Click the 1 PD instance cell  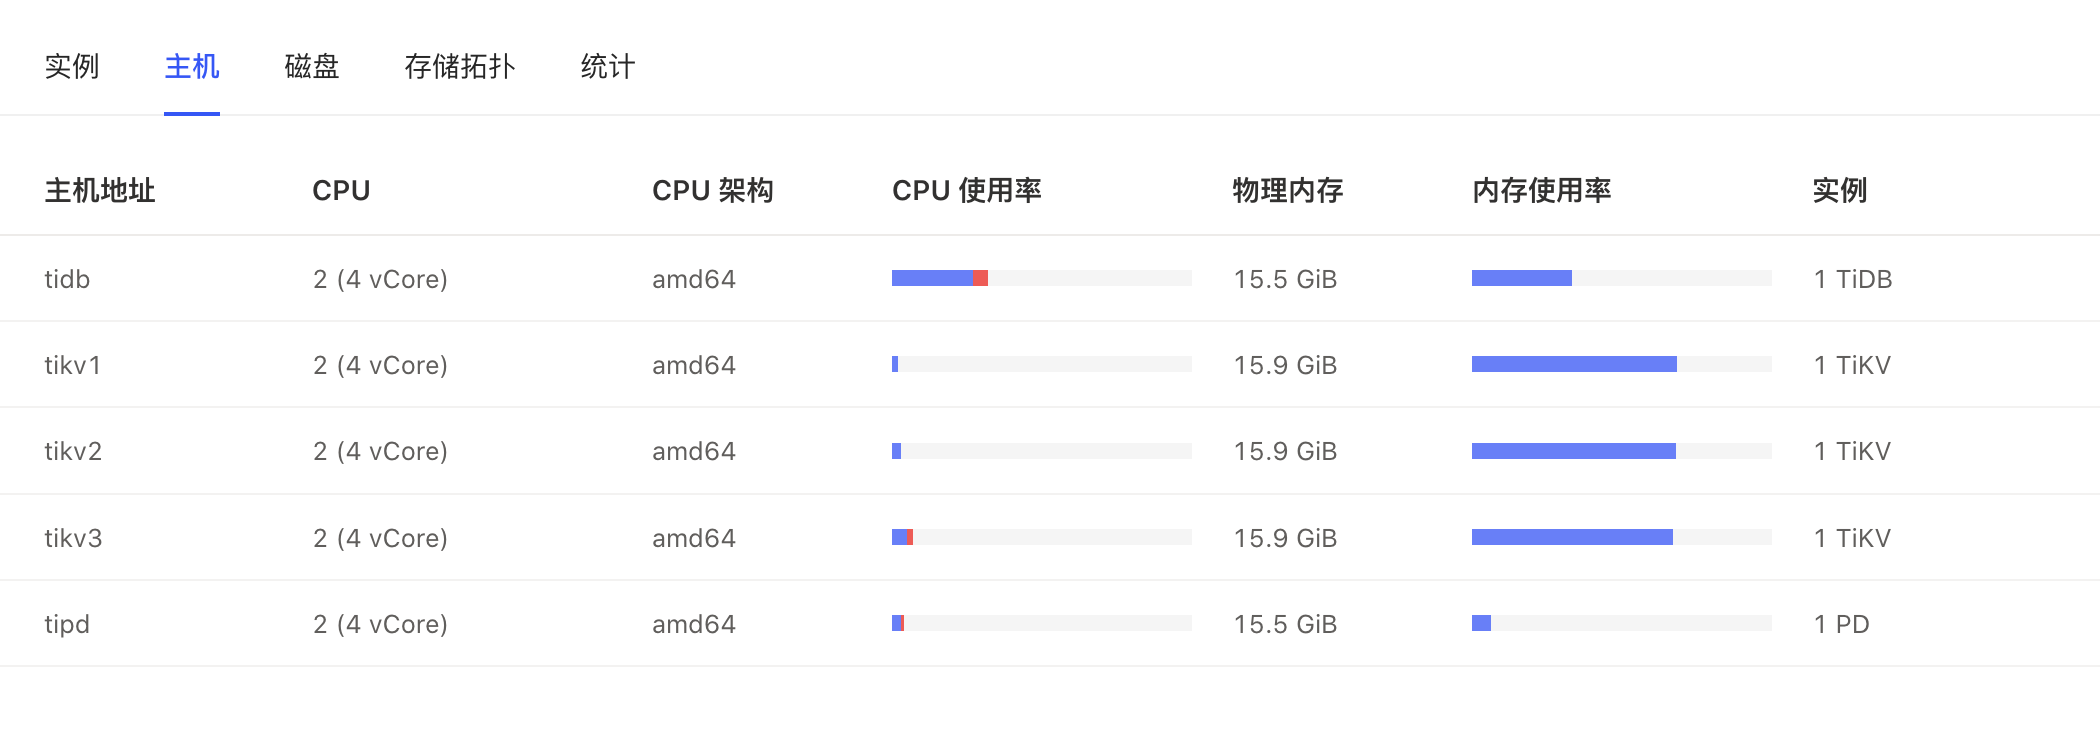(1842, 624)
